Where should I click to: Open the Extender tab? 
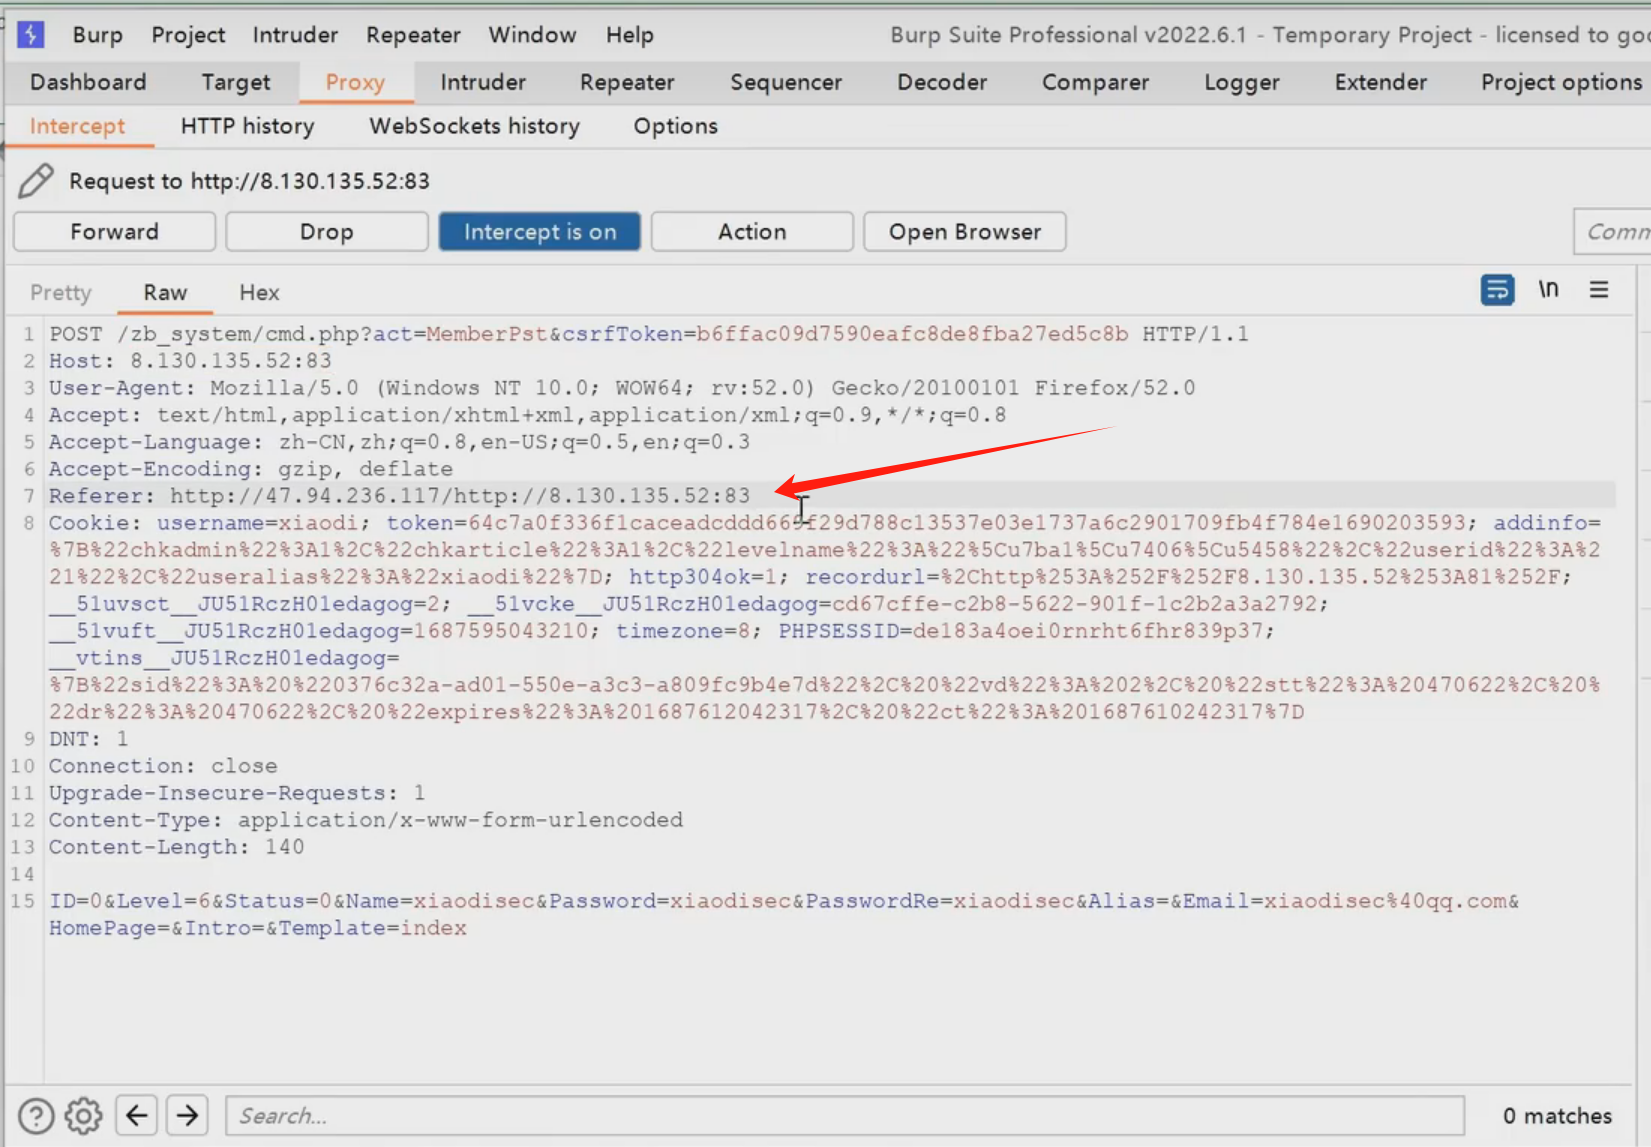point(1381,82)
